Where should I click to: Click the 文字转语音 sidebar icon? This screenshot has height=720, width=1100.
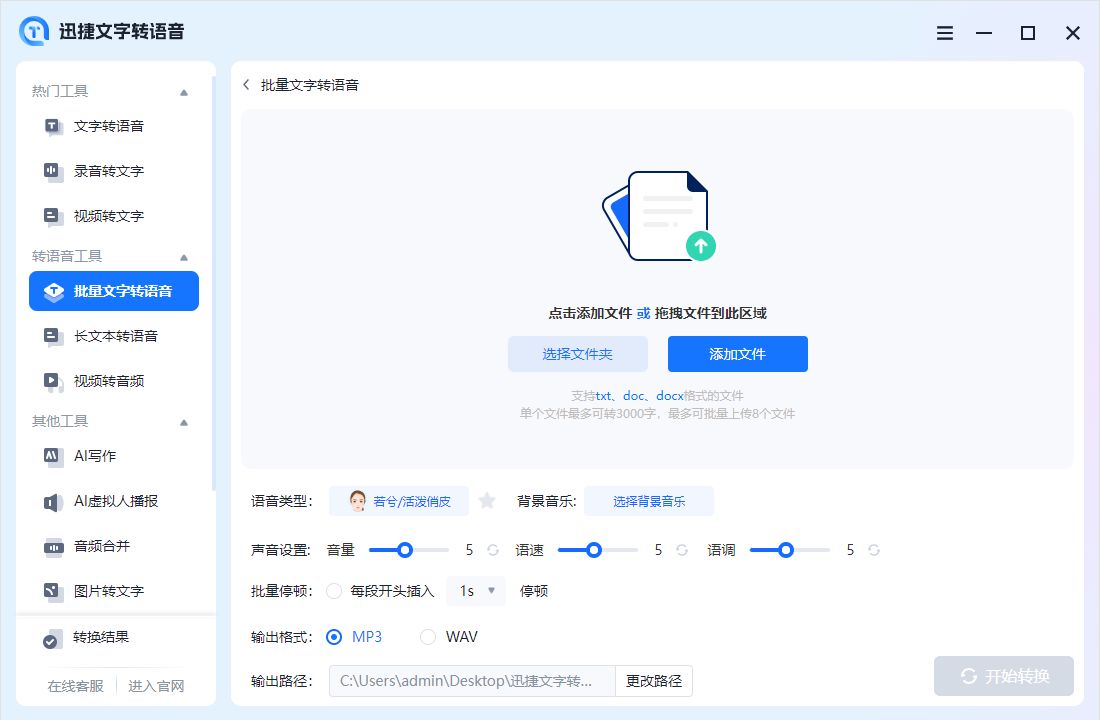point(53,126)
